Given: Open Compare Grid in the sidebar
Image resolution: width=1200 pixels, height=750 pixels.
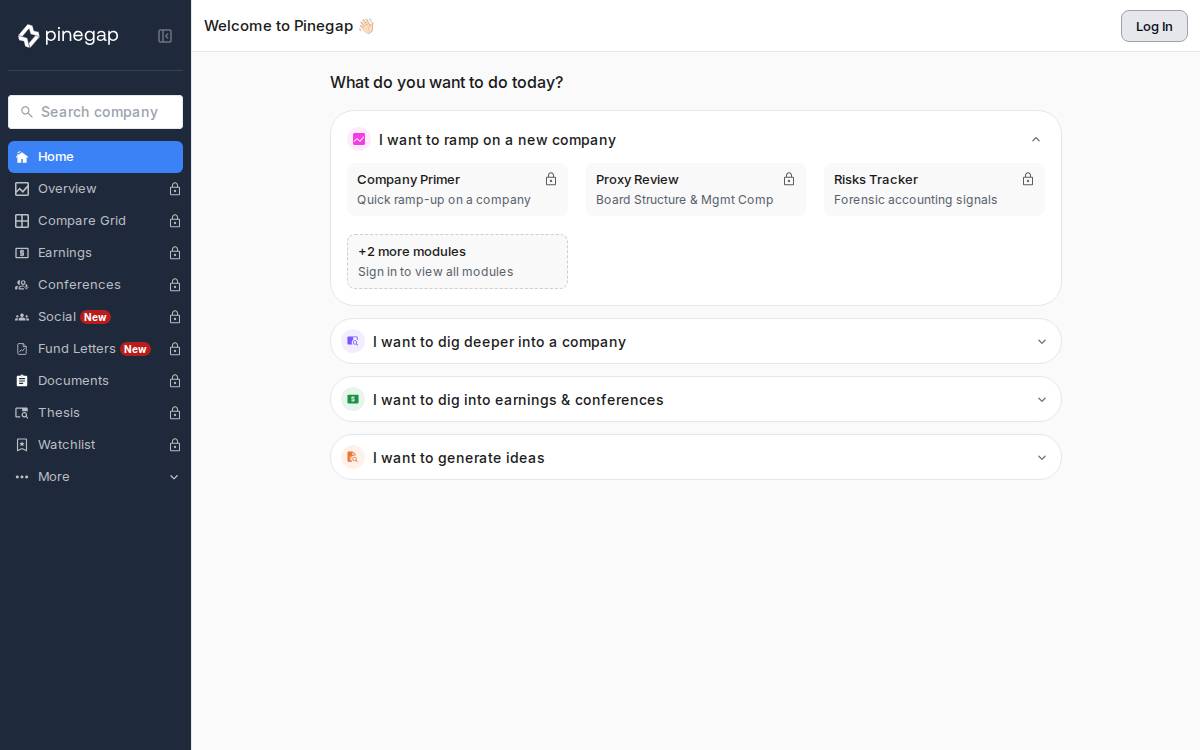Looking at the screenshot, I should pyautogui.click(x=95, y=221).
